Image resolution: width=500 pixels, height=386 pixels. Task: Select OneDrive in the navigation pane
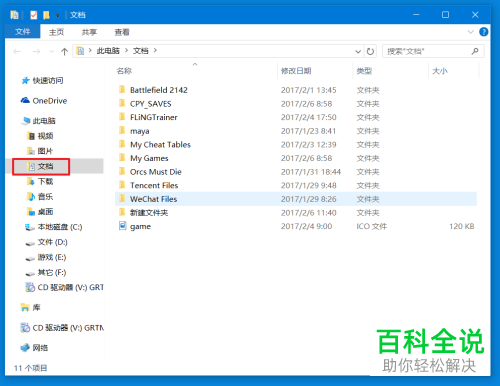click(x=50, y=101)
